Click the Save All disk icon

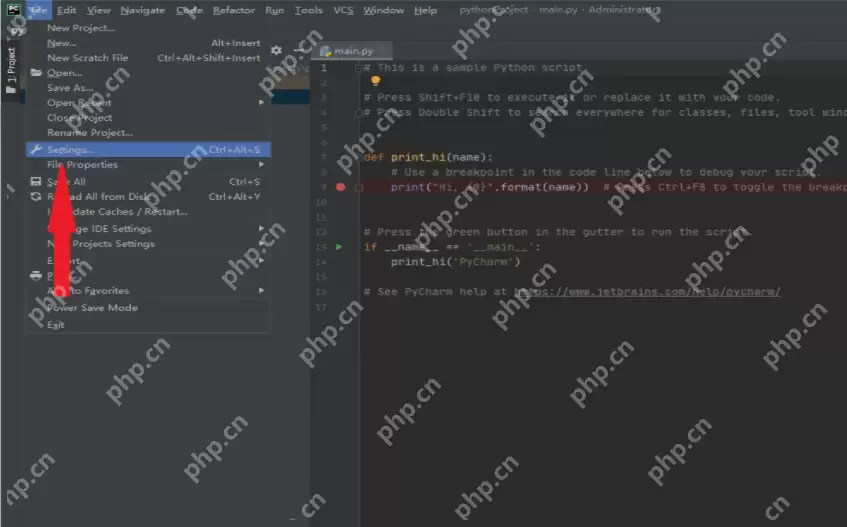coord(36,182)
